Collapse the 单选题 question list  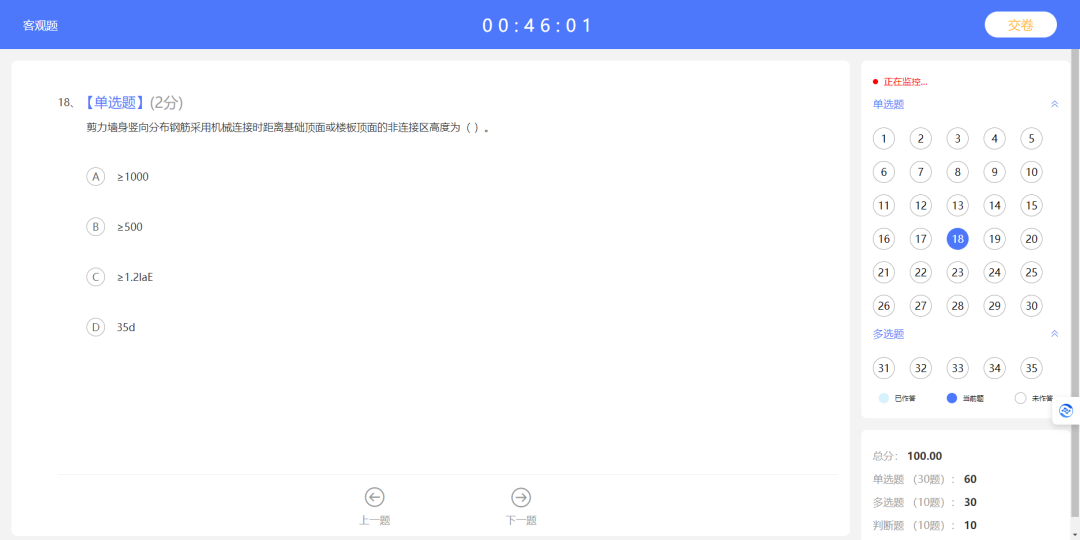tap(1054, 104)
